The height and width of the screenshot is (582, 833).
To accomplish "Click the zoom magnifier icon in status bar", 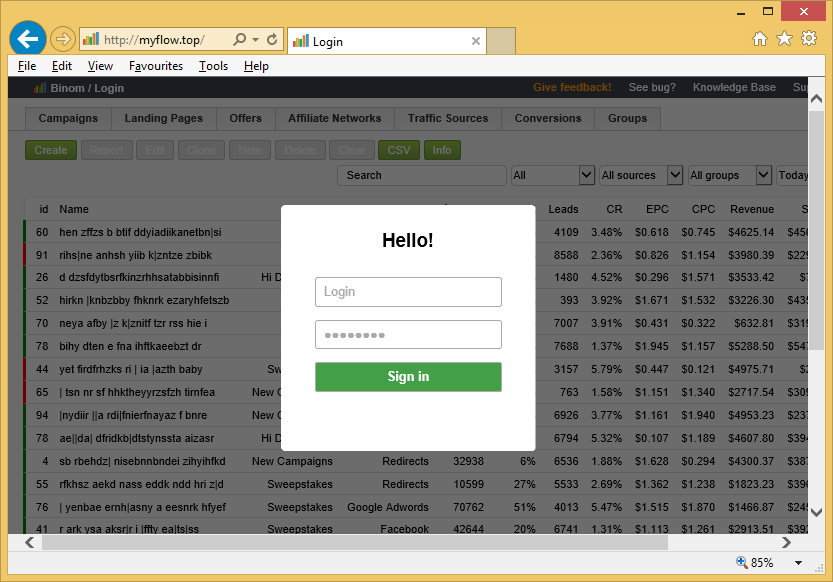I will [x=742, y=562].
